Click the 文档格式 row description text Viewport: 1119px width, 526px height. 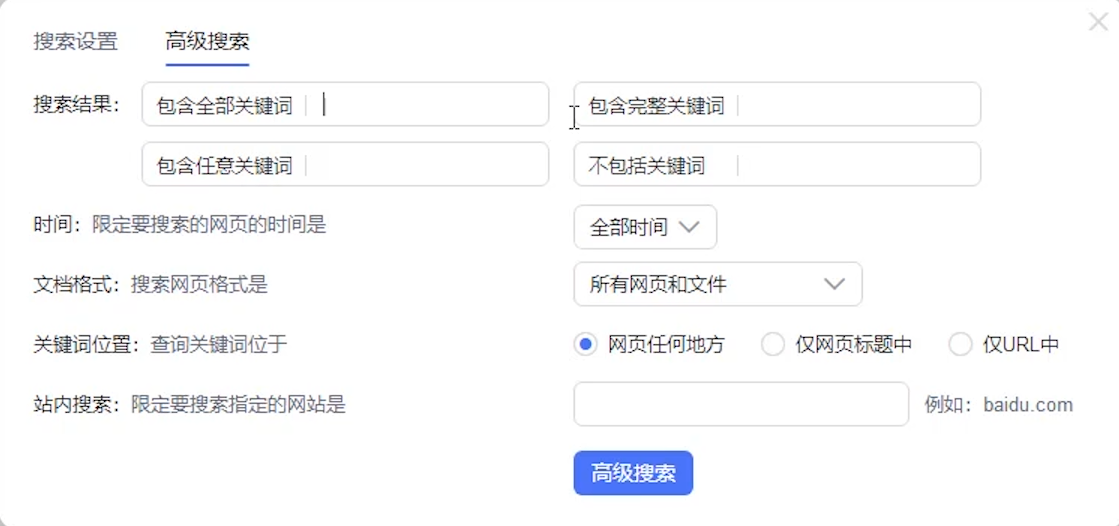tap(150, 285)
